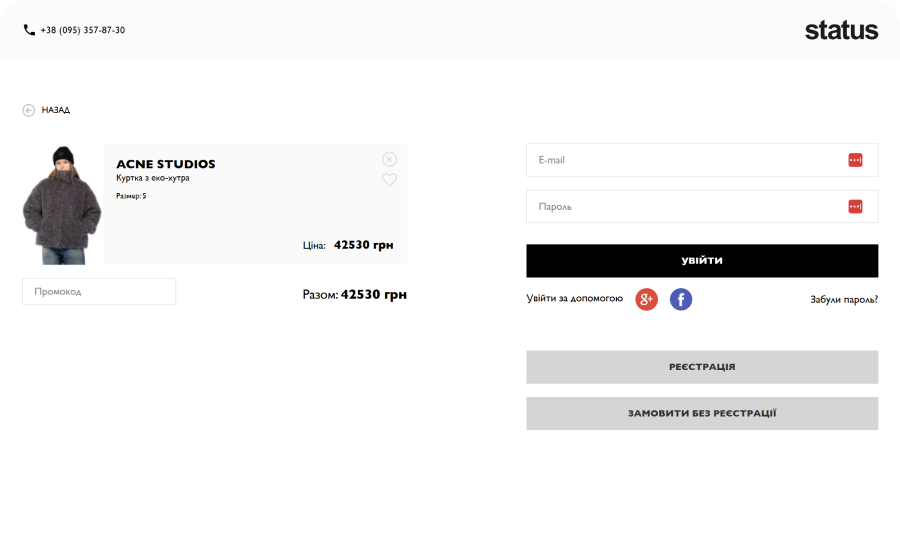900x543 pixels.
Task: Sign in with Facebook icon
Action: pyautogui.click(x=681, y=299)
